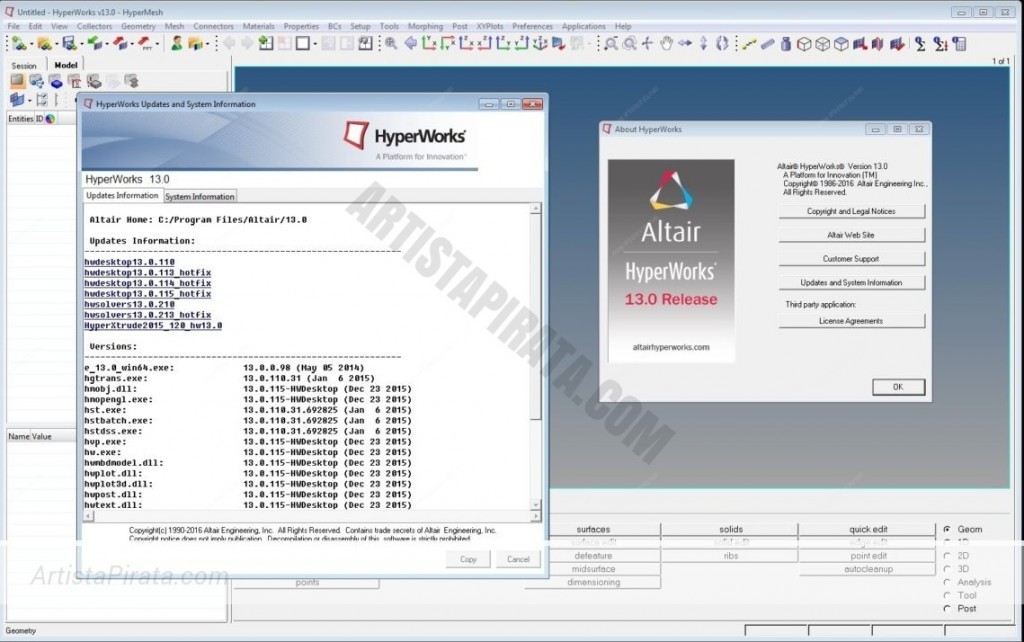The height and width of the screenshot is (642, 1024).
Task: Click the horizontal rotate double-arrow icon
Action: click(684, 44)
